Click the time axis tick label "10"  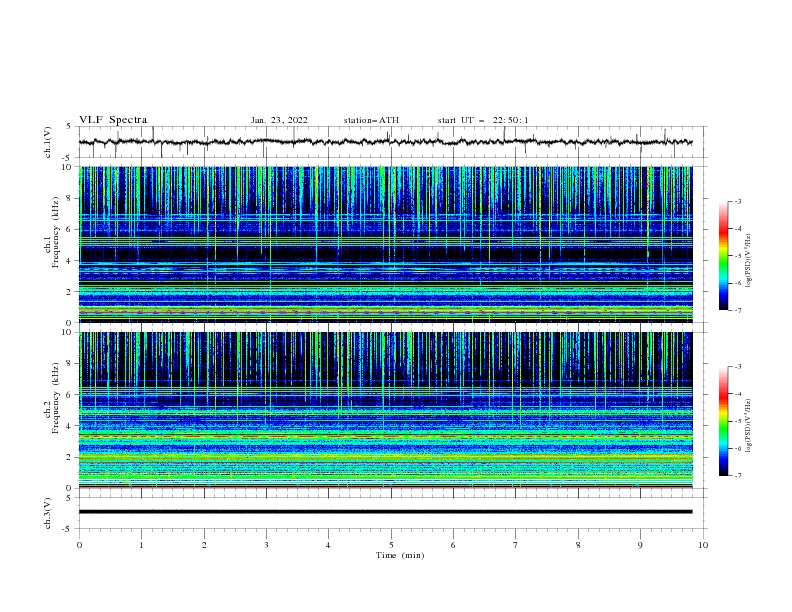coord(703,545)
